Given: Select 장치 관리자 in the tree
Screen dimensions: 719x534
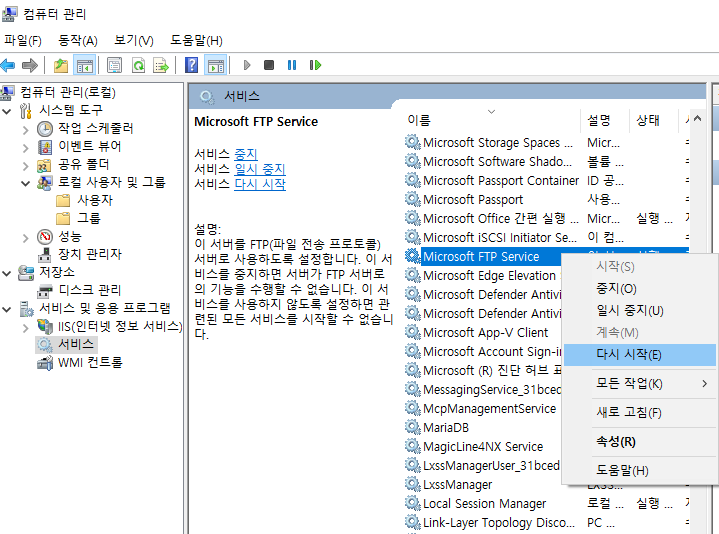Looking at the screenshot, I should 90,254.
